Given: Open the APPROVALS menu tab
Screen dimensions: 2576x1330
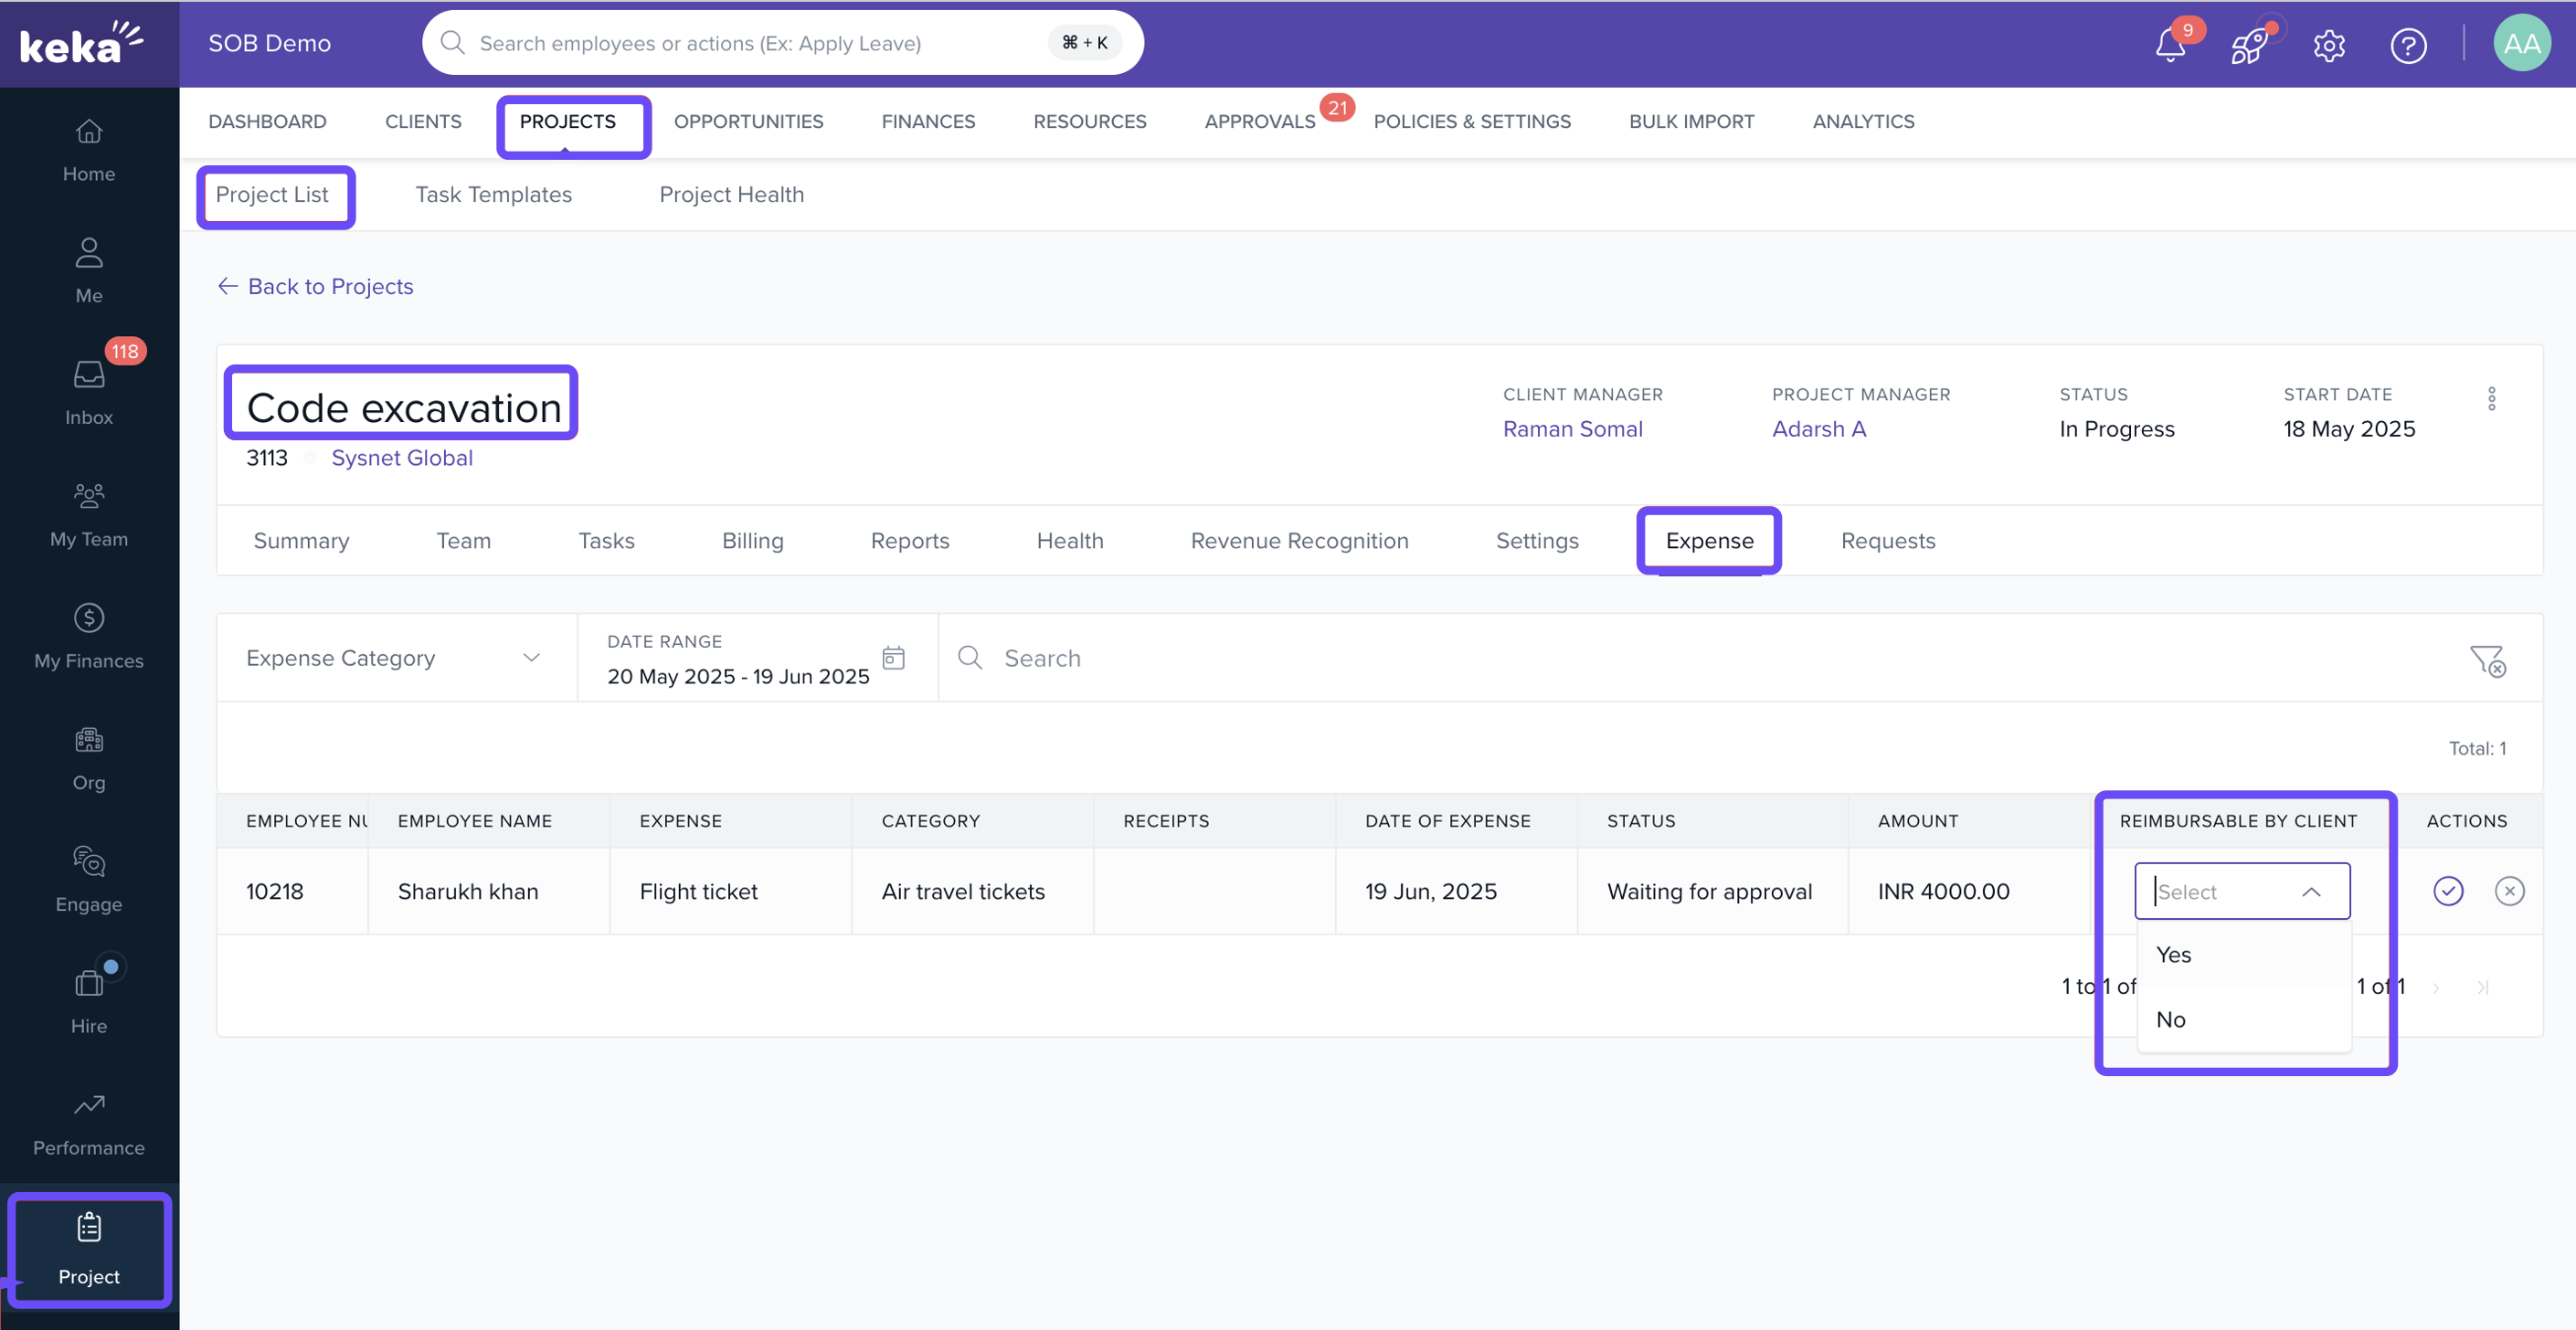Looking at the screenshot, I should 1259,121.
